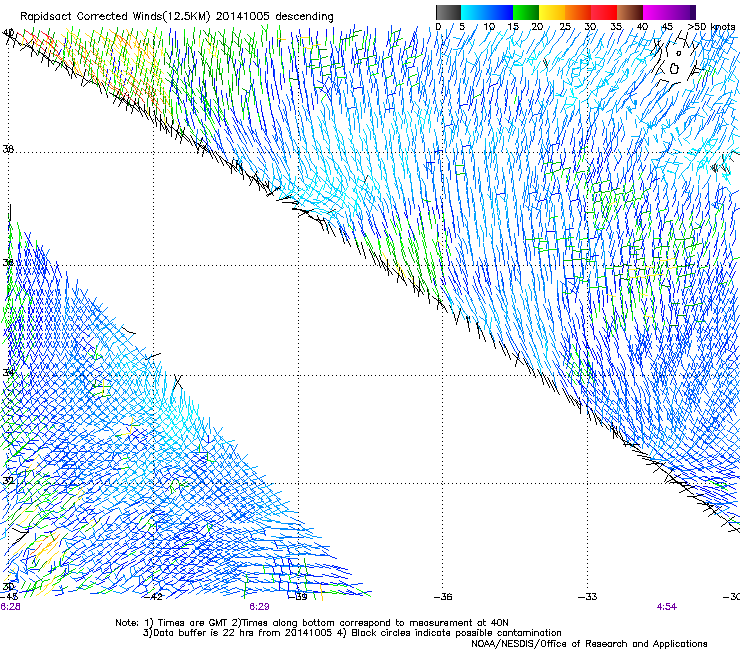Click the '35' legend scale label
740x650 pixels.
coord(616,27)
